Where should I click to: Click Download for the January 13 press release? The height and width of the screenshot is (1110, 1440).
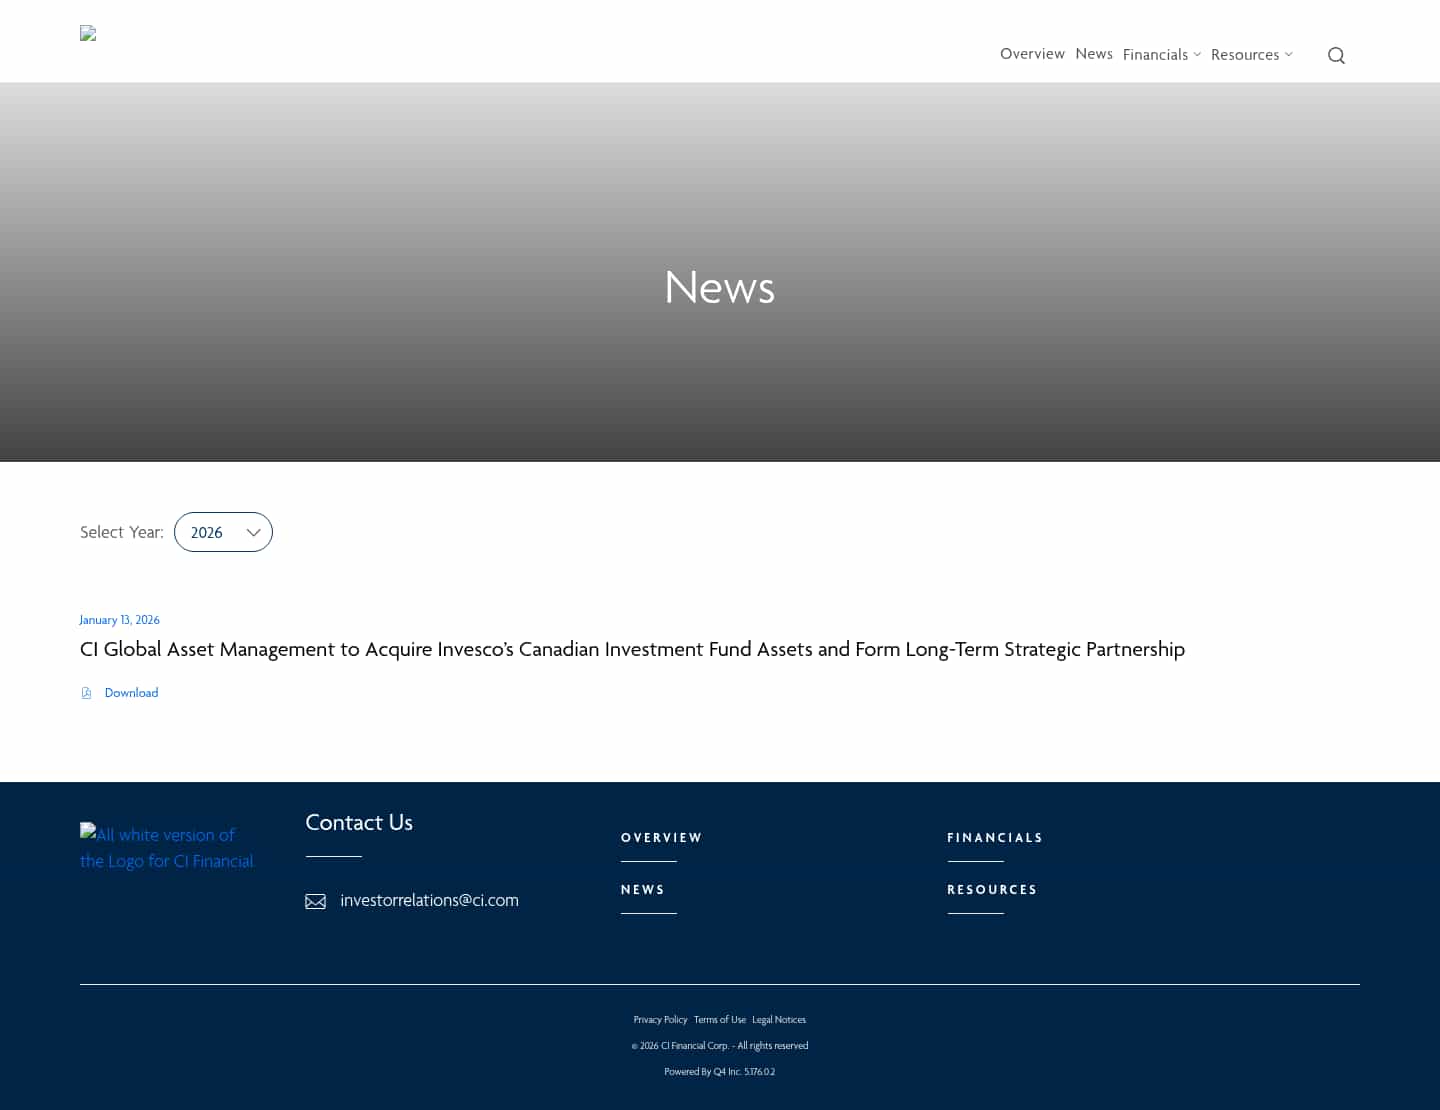click(131, 692)
